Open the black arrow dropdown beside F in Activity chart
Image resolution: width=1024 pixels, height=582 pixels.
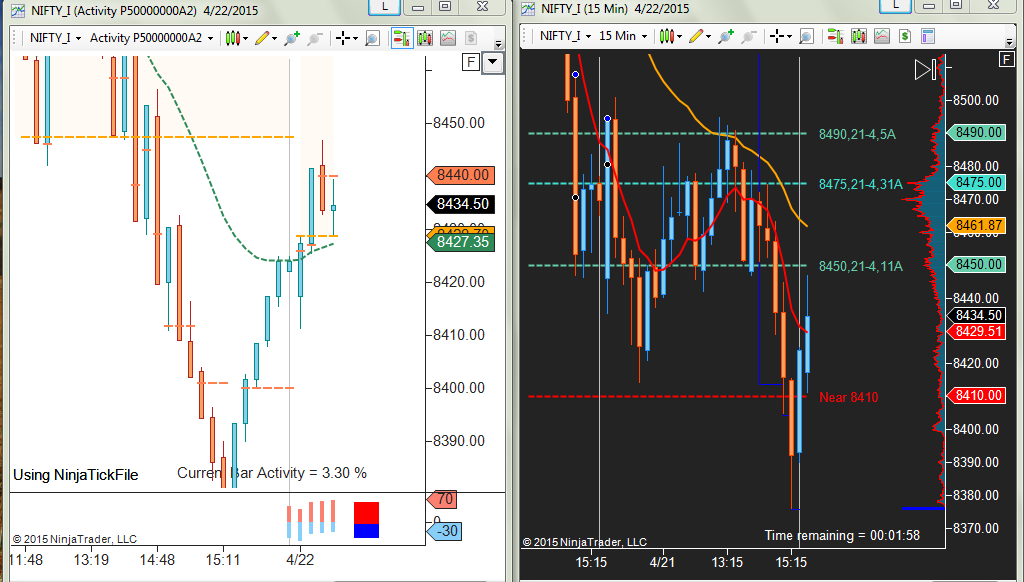click(493, 63)
